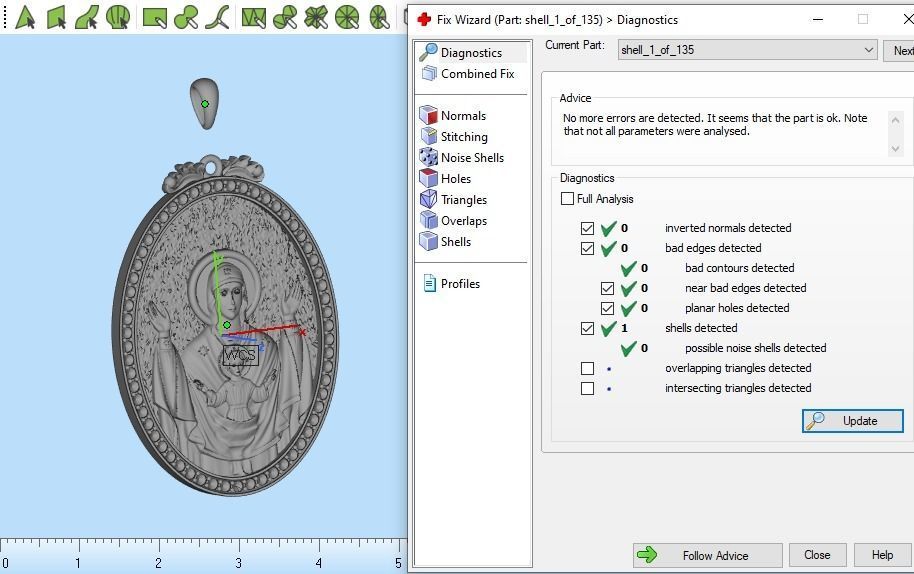Uncheck shells detection
The width and height of the screenshot is (914, 574).
coord(587,329)
